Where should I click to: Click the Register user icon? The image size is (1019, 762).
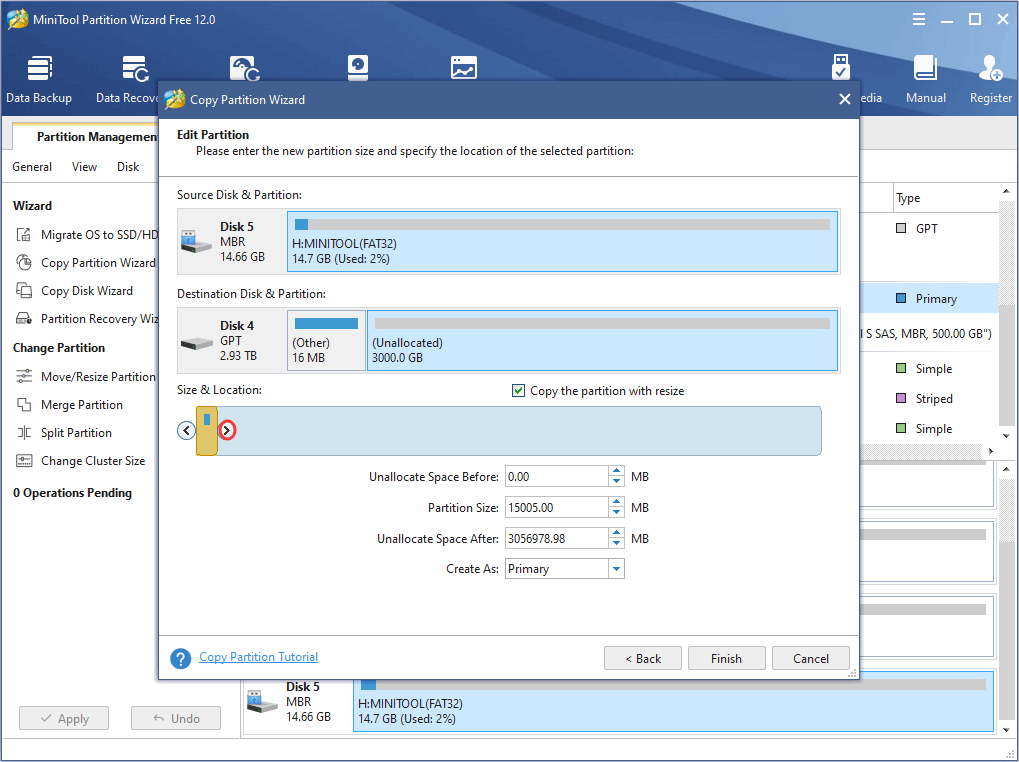(990, 68)
